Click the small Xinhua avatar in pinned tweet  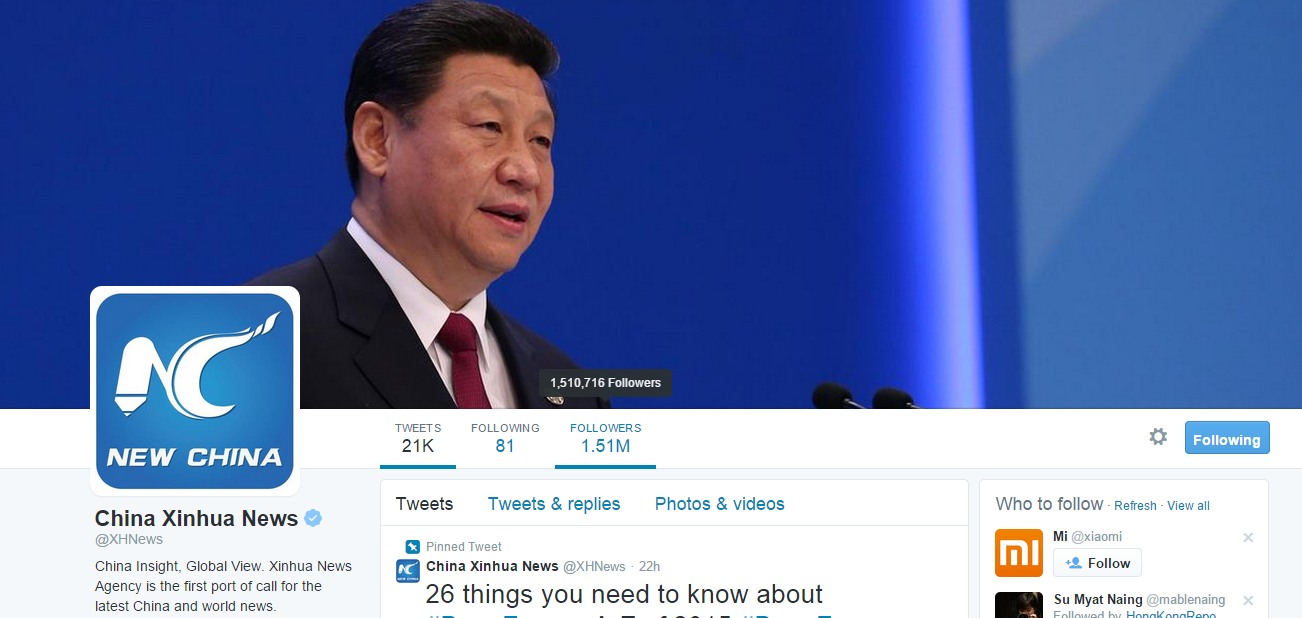click(x=407, y=571)
